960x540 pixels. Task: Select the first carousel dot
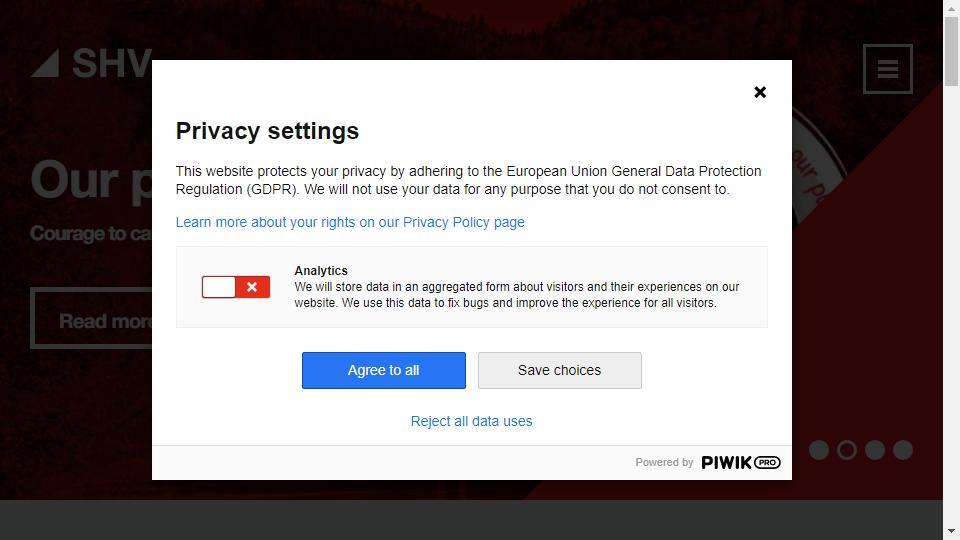819,450
